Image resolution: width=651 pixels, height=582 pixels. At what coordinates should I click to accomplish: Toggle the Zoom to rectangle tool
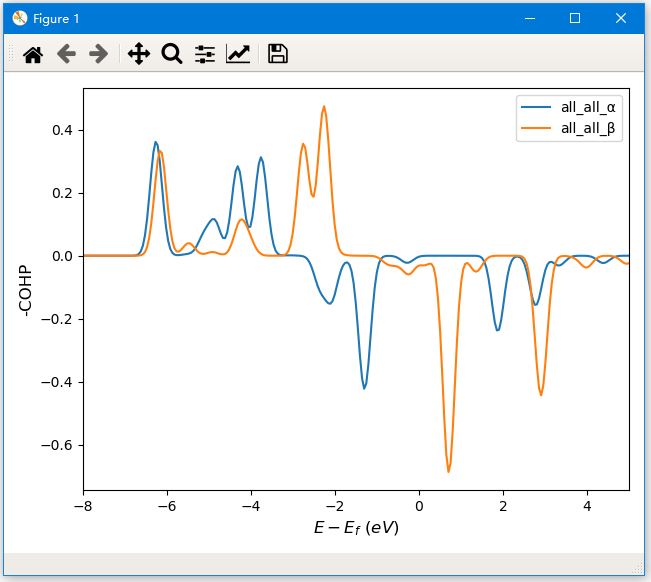pos(171,54)
